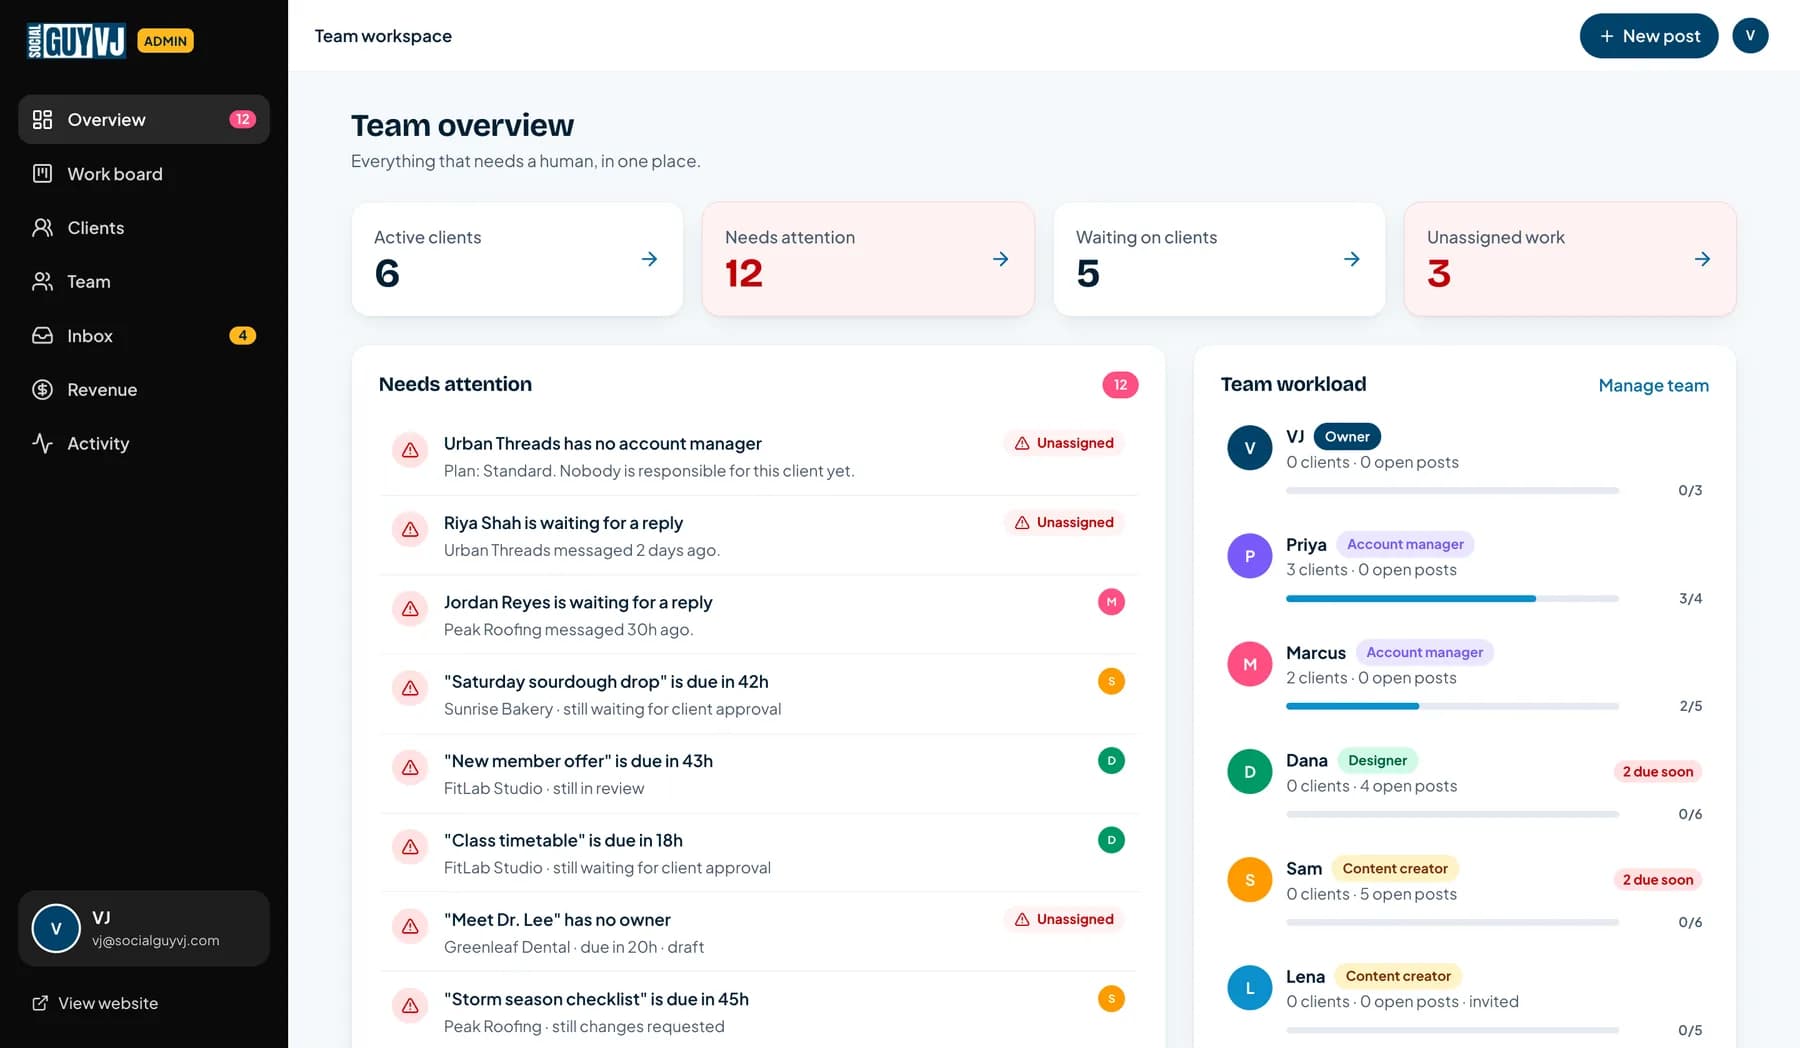Click Marcus's pink M avatar in Team workload
Screen dimensions: 1800x1048
coord(1249,664)
